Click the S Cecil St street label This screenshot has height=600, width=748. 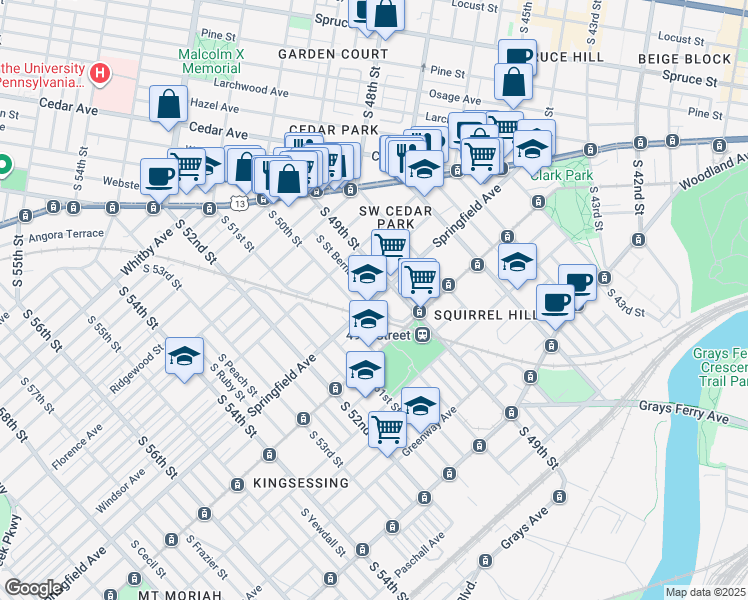pos(148,559)
